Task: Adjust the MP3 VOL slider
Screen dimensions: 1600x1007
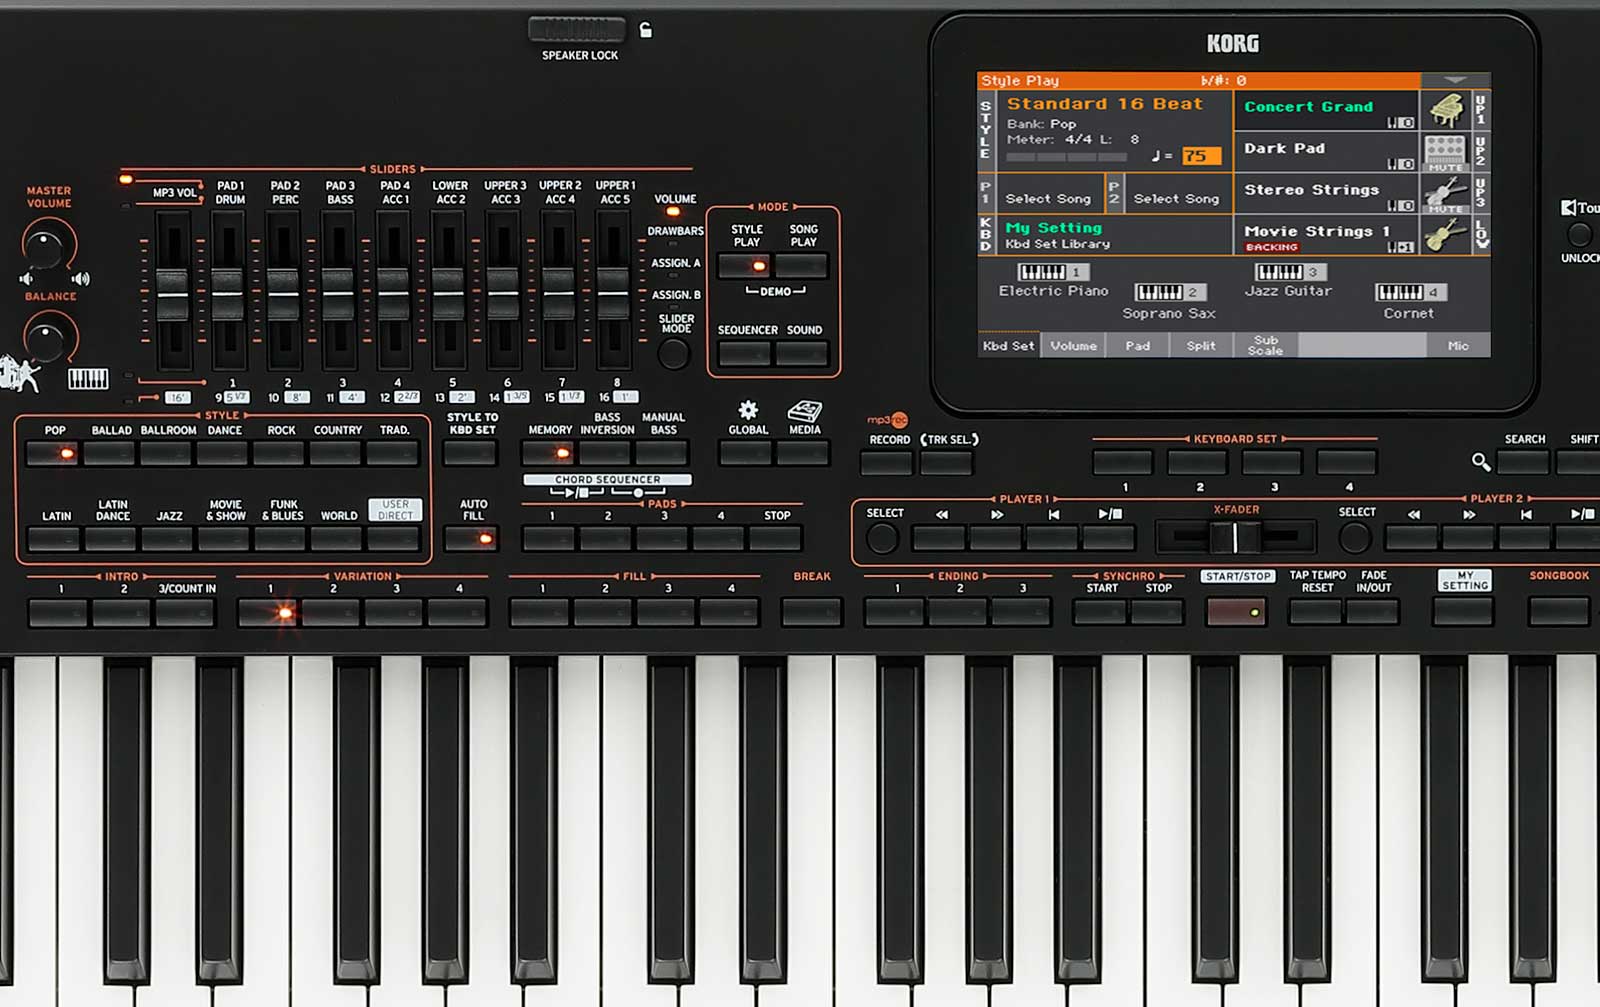Action: click(x=172, y=295)
